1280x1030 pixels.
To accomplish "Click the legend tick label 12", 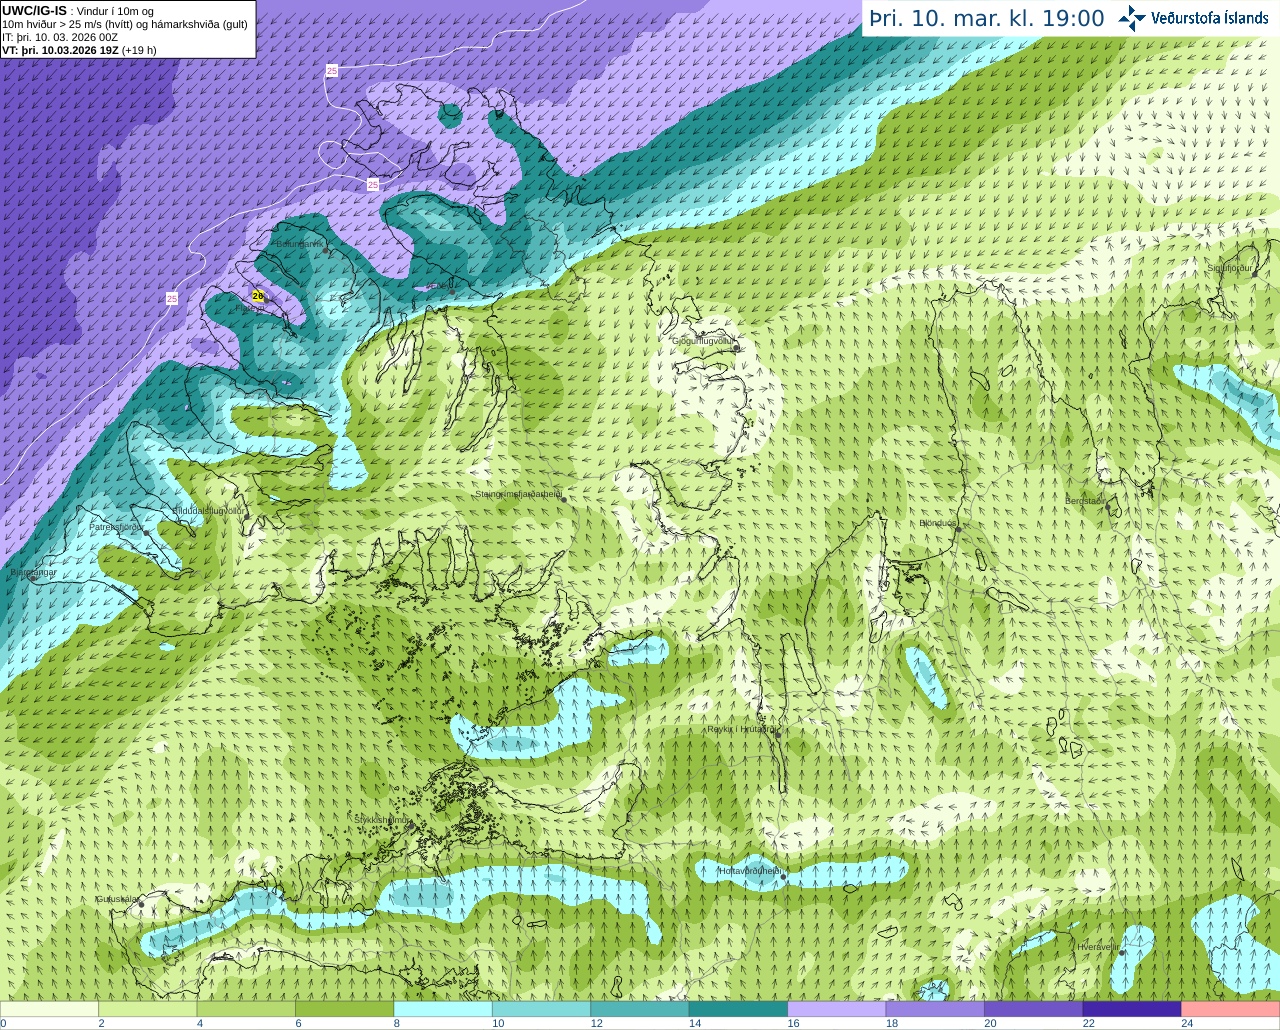I will [x=596, y=1023].
